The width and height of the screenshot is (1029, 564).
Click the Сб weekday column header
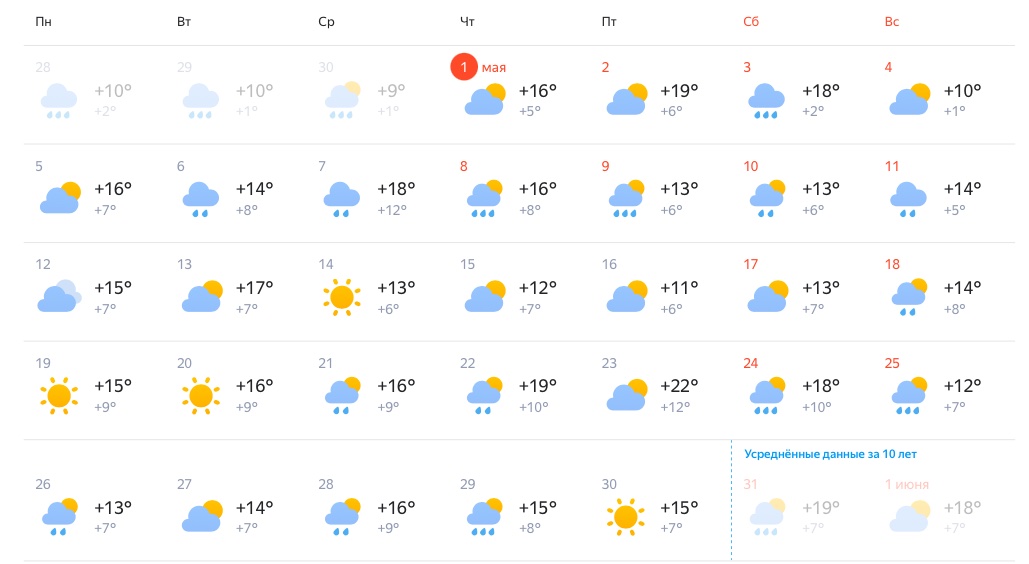[751, 22]
